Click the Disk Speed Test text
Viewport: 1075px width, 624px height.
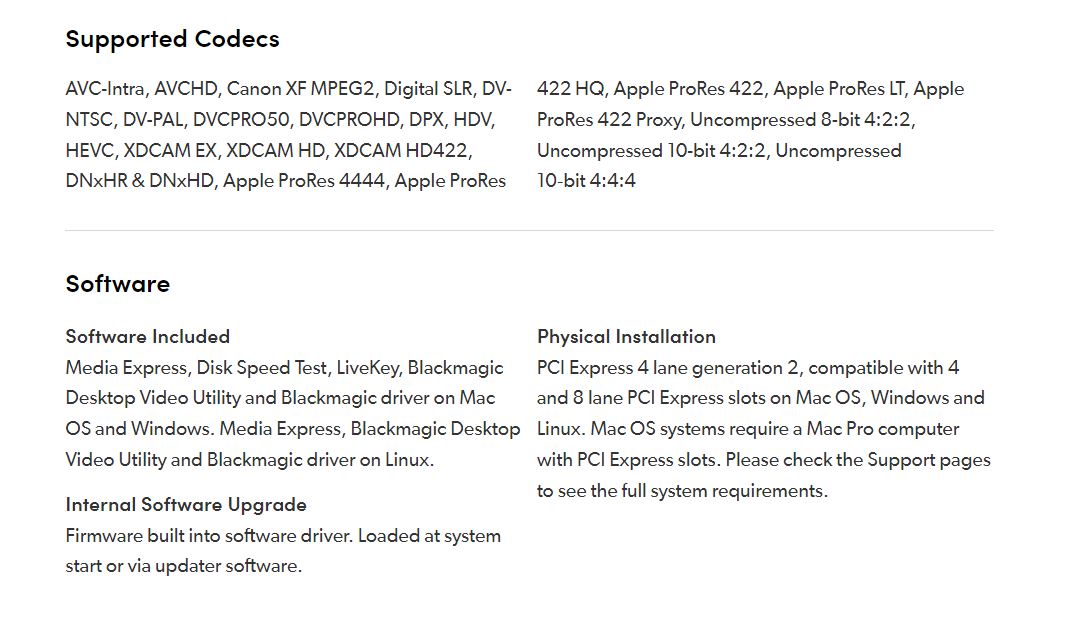261,368
